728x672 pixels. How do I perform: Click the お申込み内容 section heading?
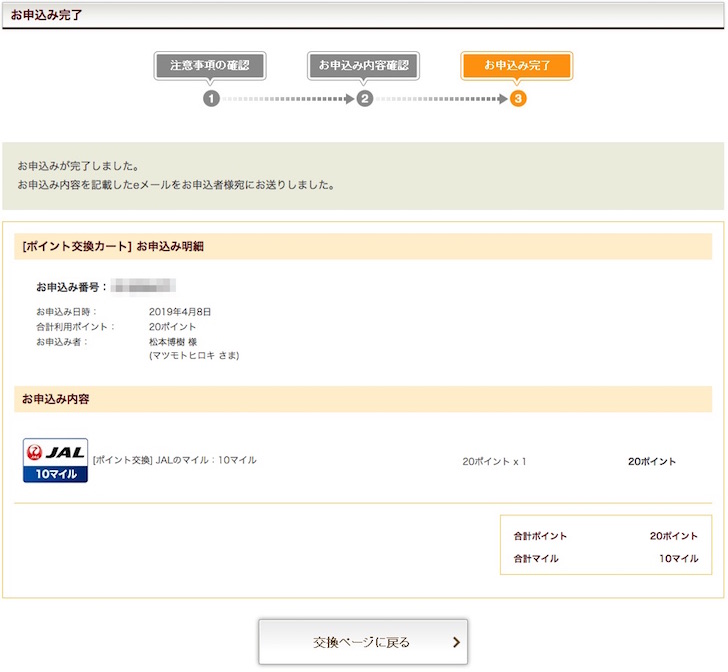[x=55, y=399]
